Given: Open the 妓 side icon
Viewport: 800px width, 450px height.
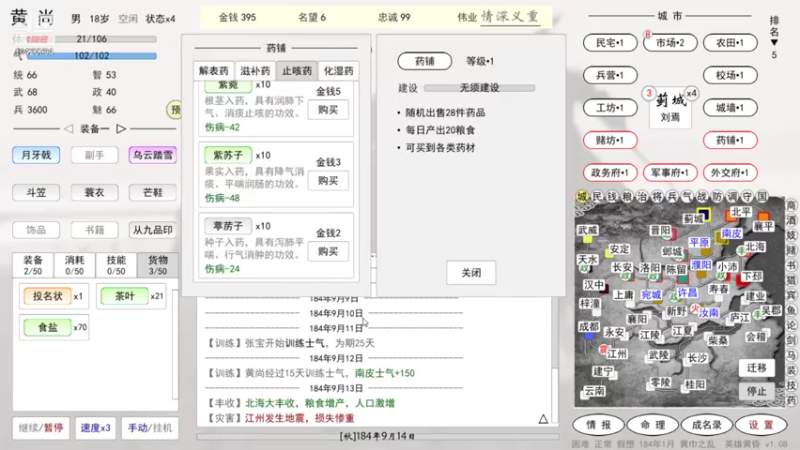Looking at the screenshot, I should 791,235.
